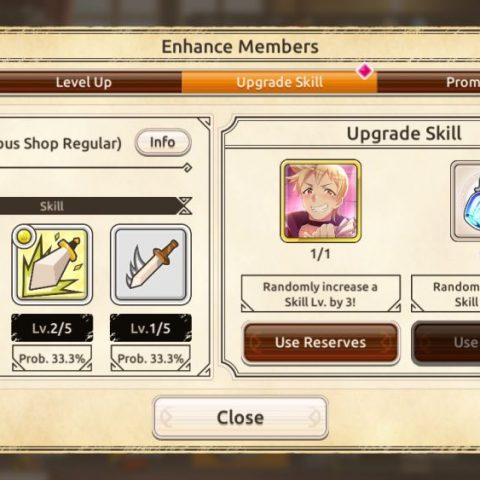Tap the Randomly increase Skill Lv. by 3 box
This screenshot has width=480, height=480.
pyautogui.click(x=321, y=294)
